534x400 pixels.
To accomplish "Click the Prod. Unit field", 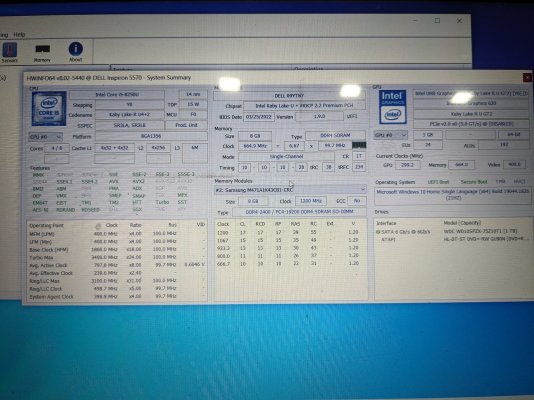I will point(186,125).
